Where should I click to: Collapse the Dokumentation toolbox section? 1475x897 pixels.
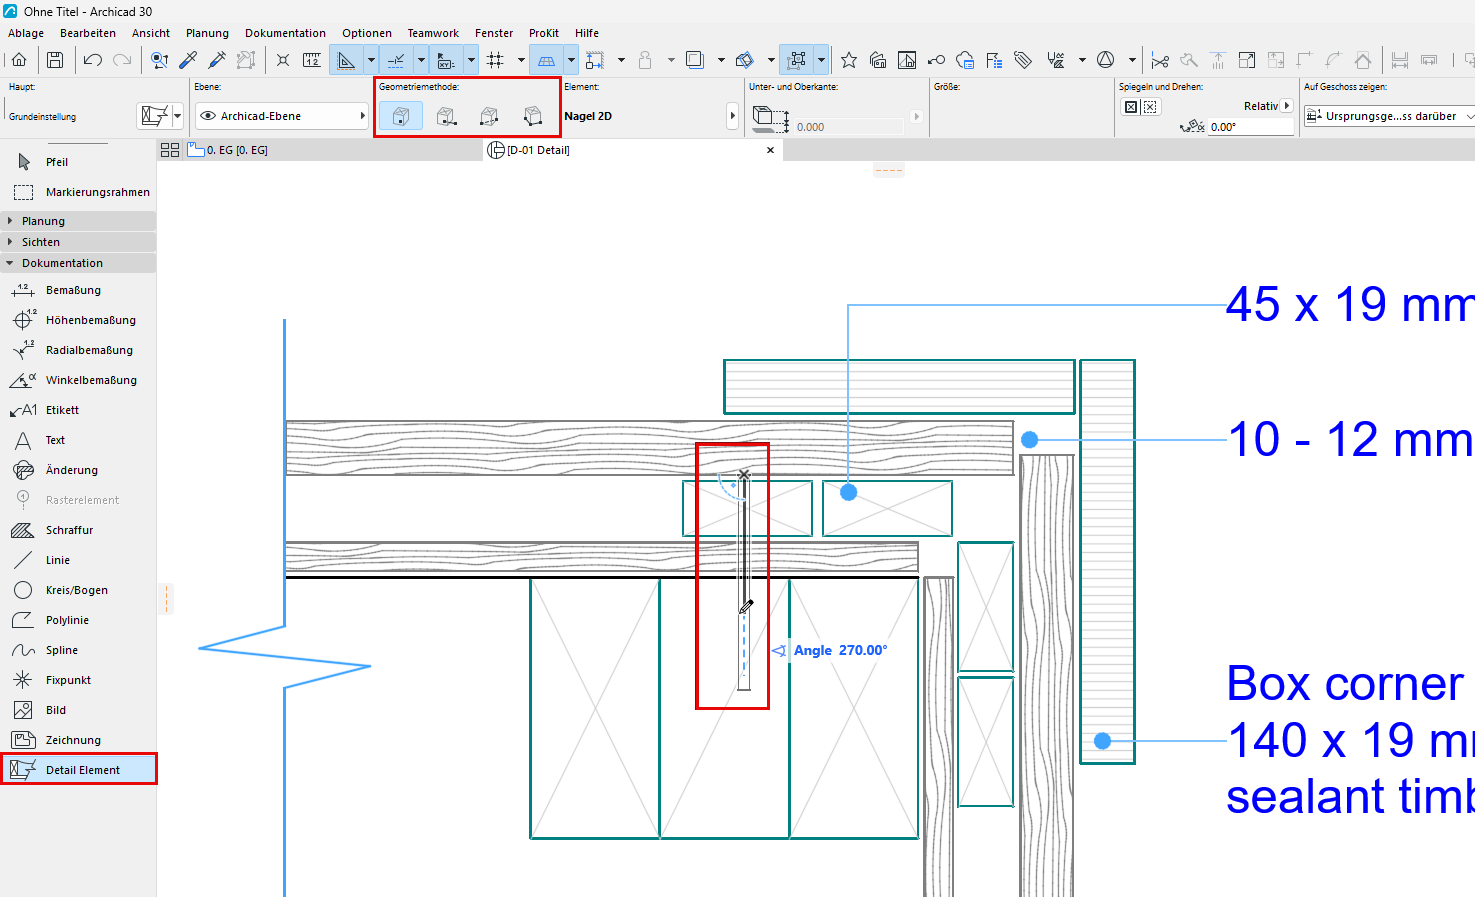(78, 263)
